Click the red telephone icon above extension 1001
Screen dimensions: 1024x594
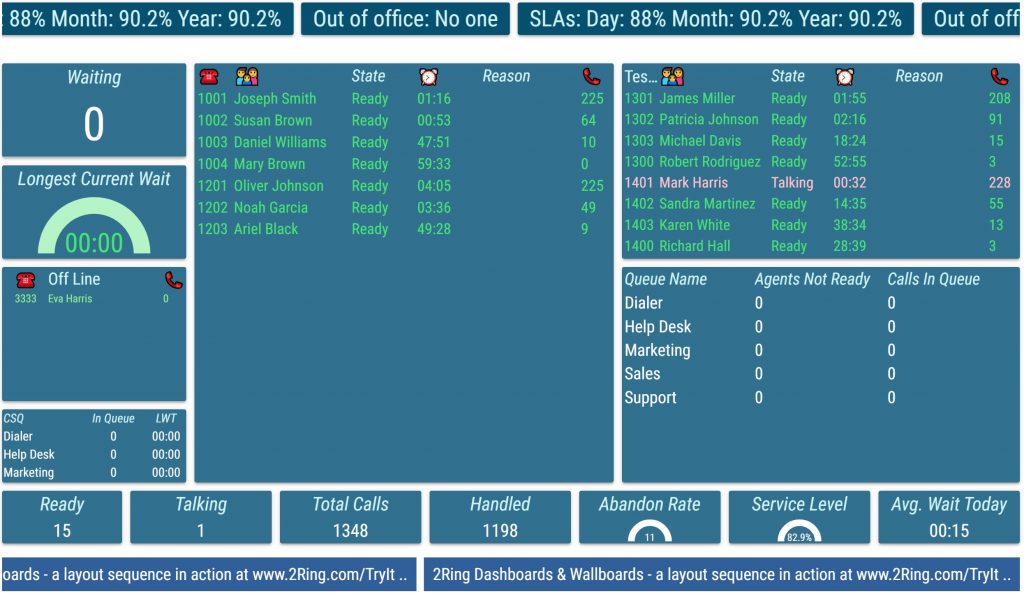pos(209,77)
